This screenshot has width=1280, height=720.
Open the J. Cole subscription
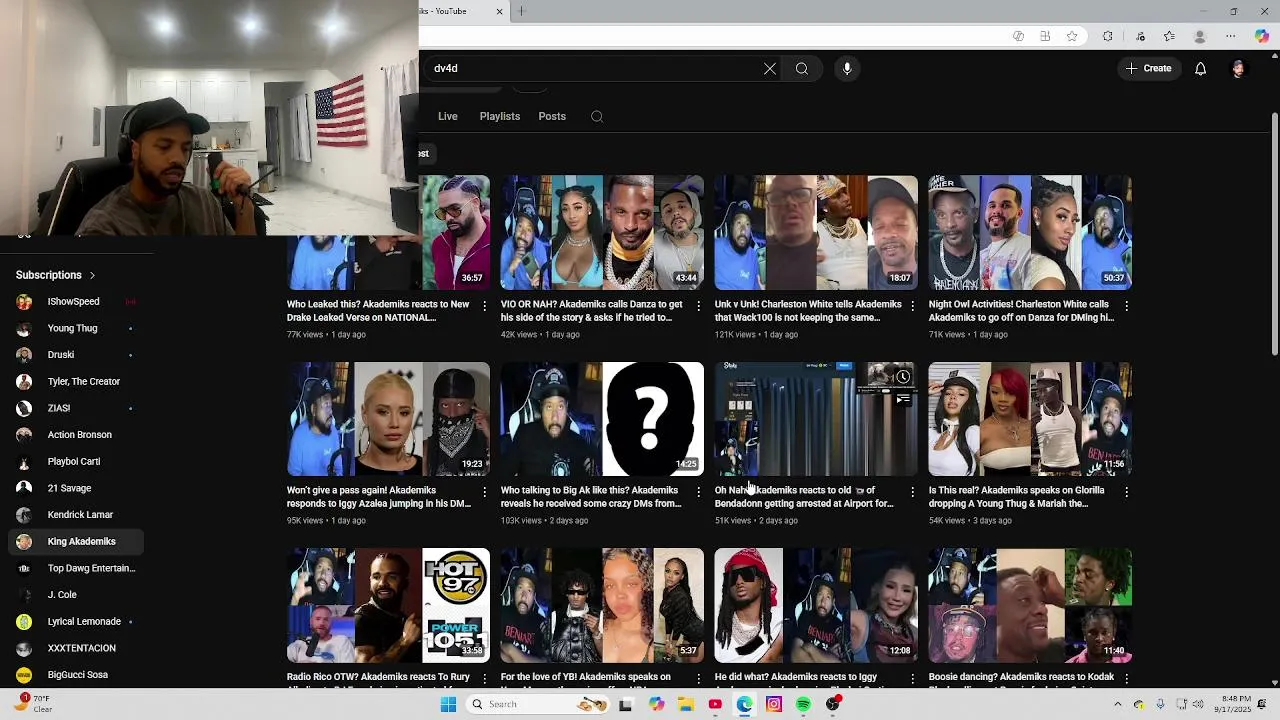[x=76, y=595]
